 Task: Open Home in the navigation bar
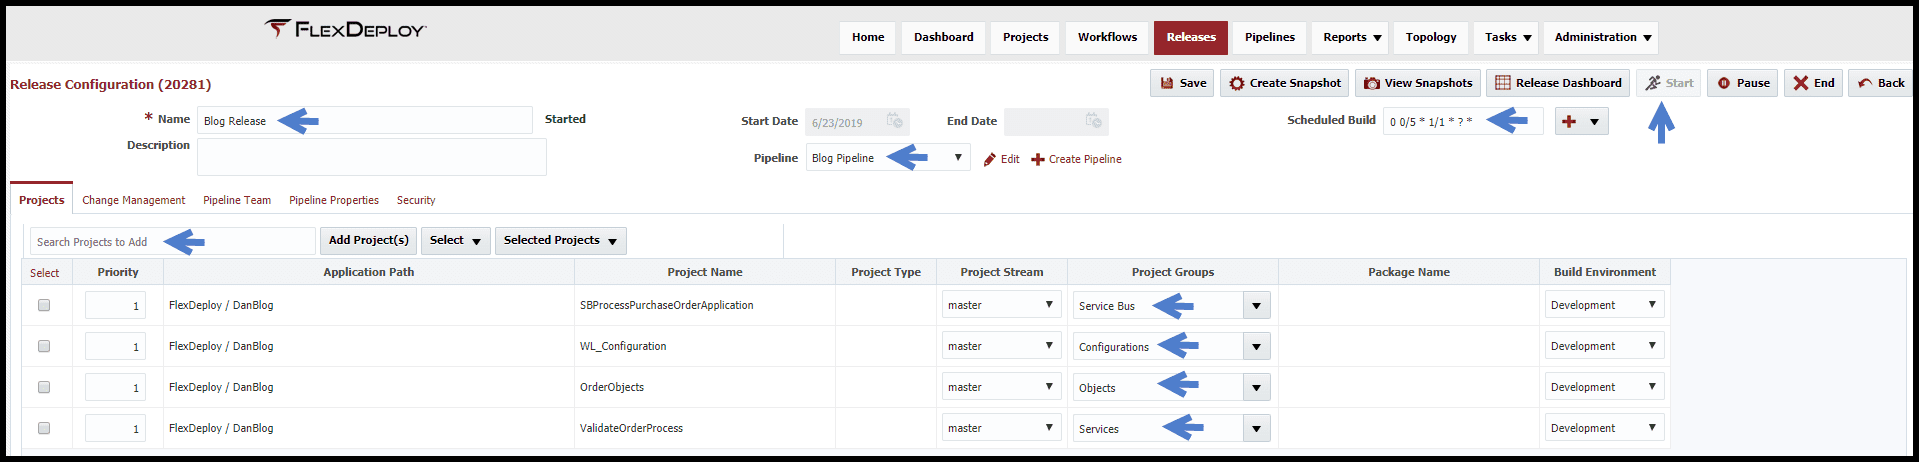[868, 37]
